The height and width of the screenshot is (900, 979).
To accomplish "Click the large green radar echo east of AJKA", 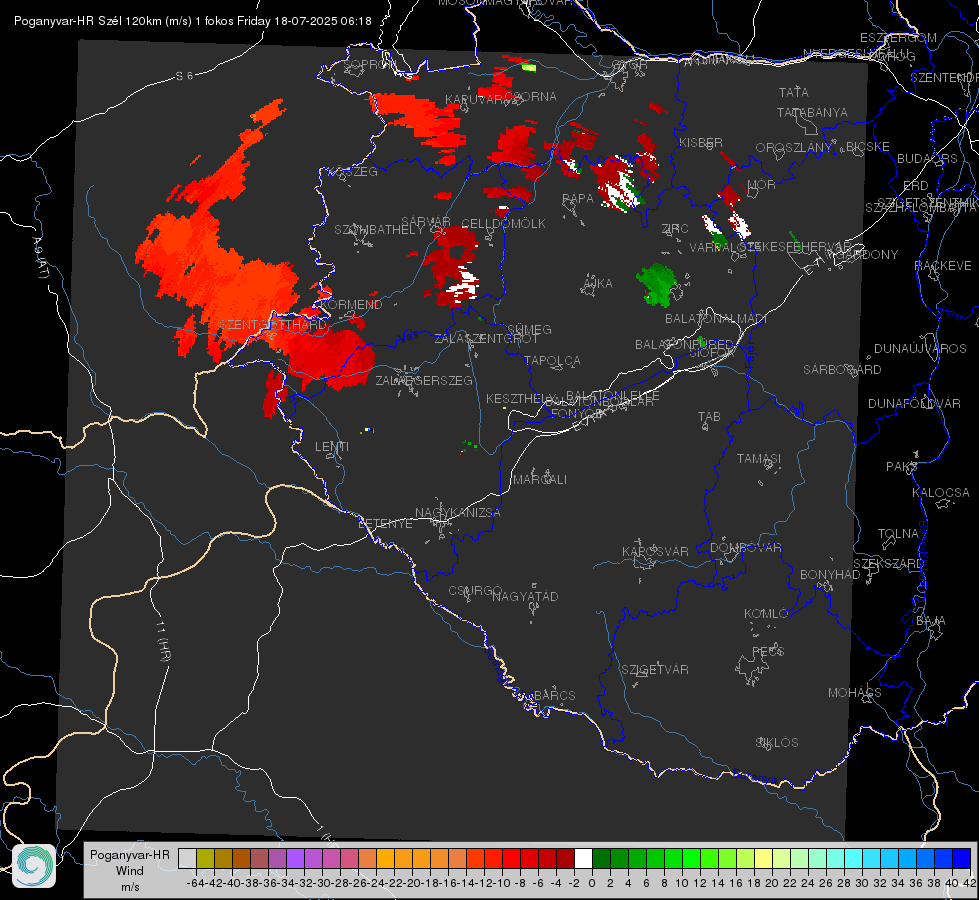I will click(657, 284).
